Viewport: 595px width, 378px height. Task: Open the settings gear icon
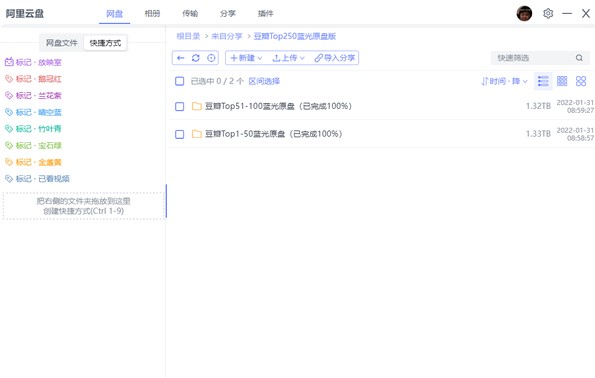pyautogui.click(x=548, y=14)
